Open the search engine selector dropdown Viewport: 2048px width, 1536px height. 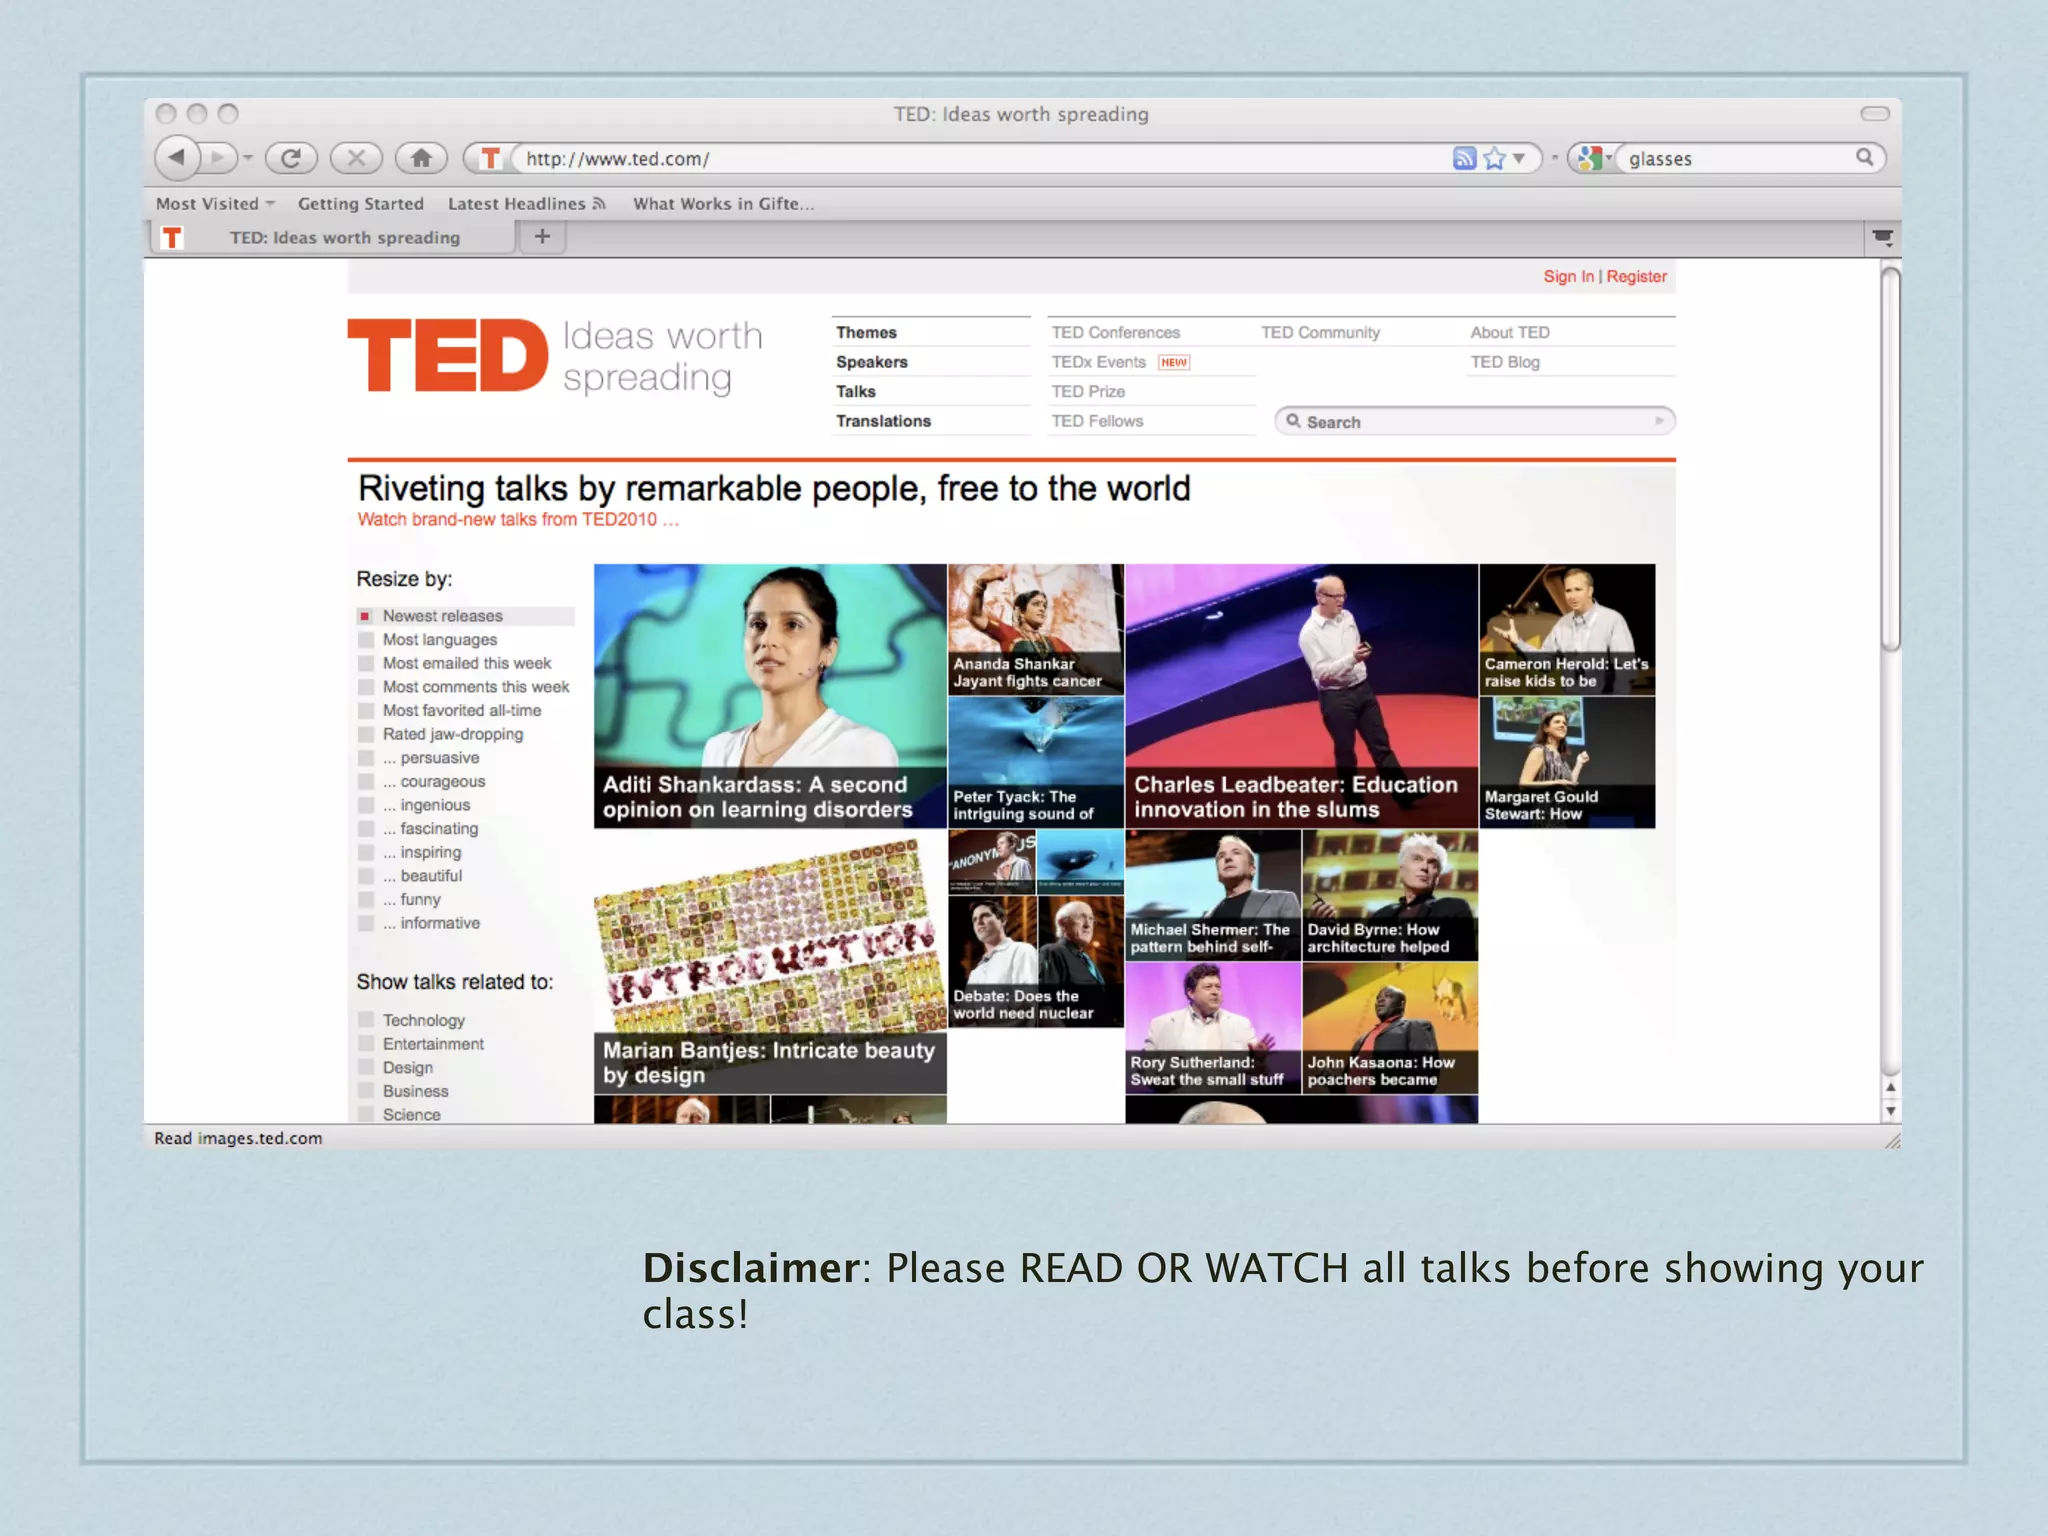tap(1592, 158)
